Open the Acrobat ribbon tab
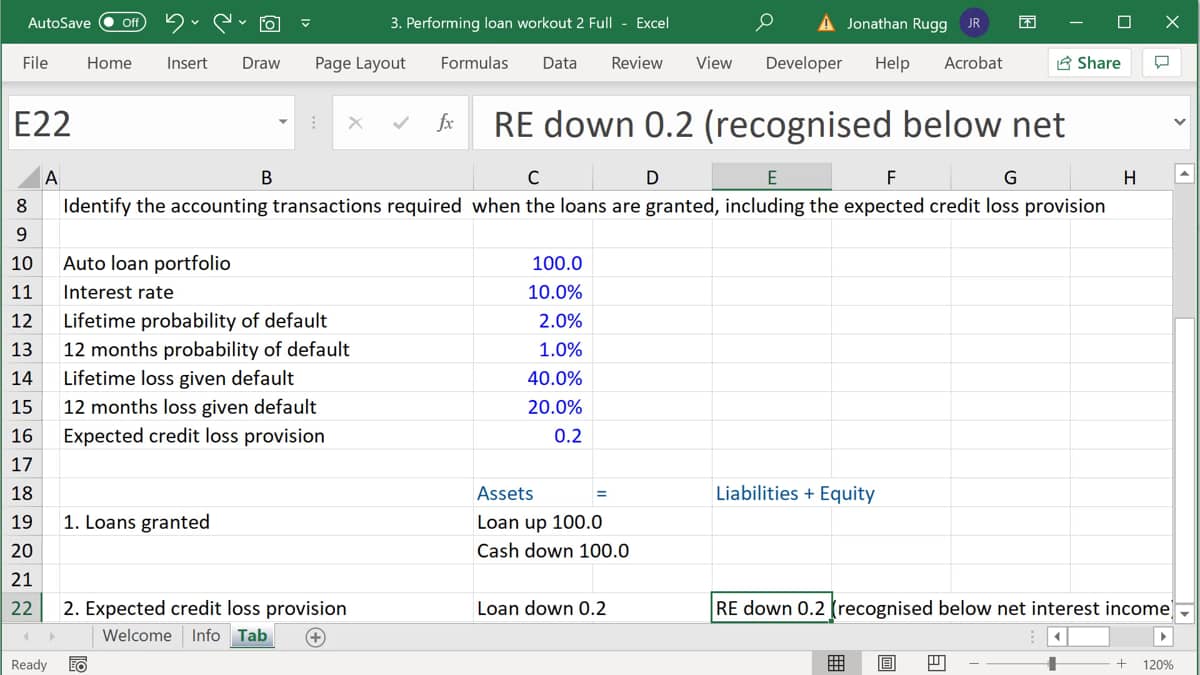The height and width of the screenshot is (675, 1200). [x=973, y=62]
